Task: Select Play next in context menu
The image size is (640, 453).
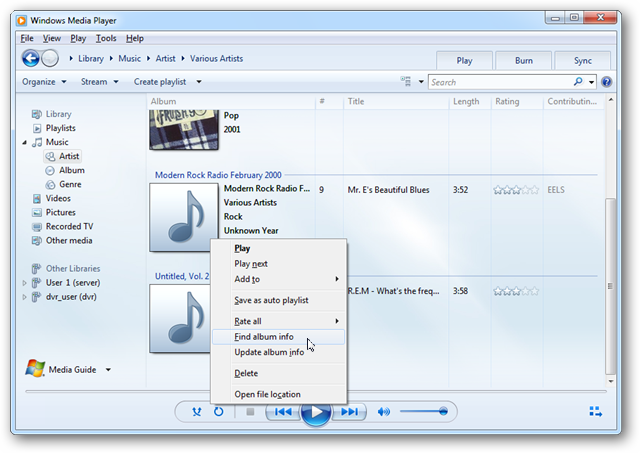Action: [278, 264]
